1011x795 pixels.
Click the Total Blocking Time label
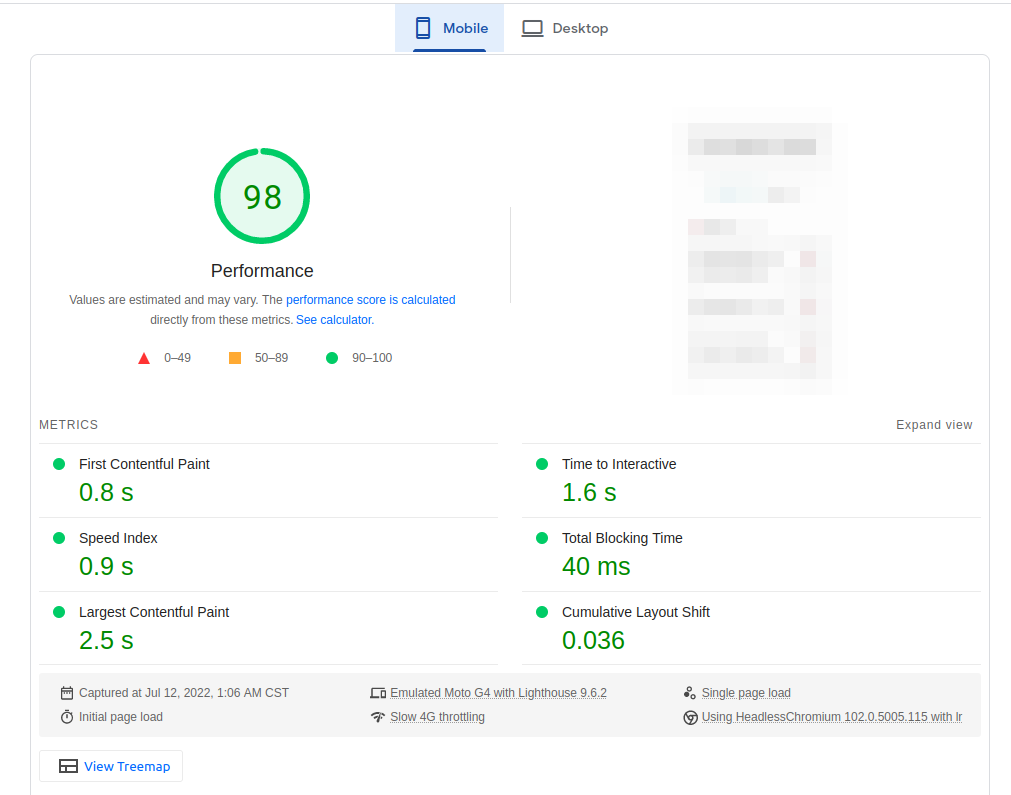coord(622,538)
